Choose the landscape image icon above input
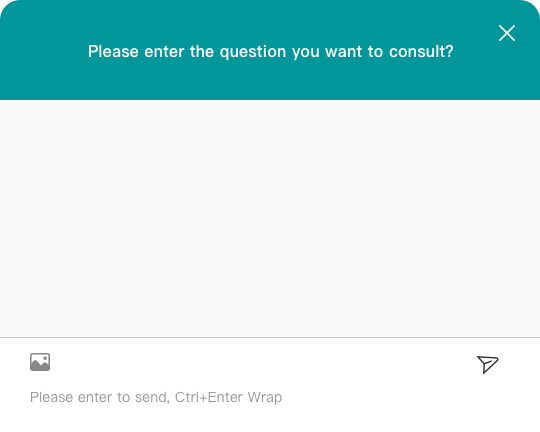 pos(40,362)
